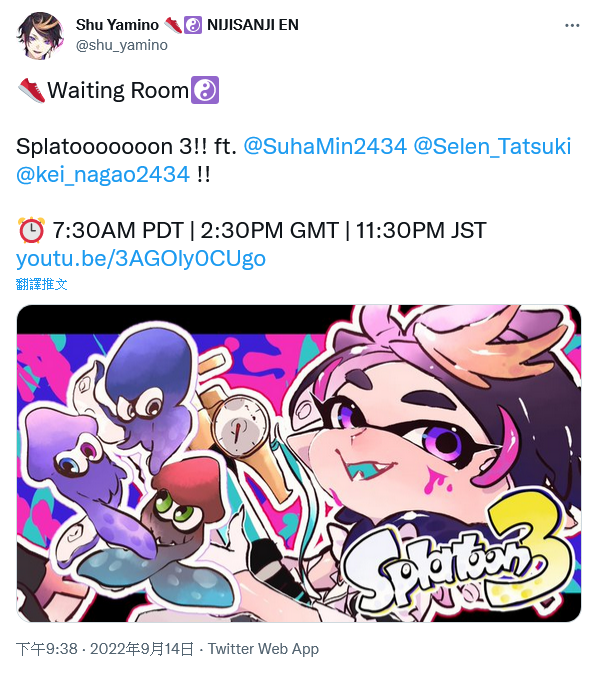598x675 pixels.
Task: Open the @SuhaMin2434 mention
Action: (325, 146)
